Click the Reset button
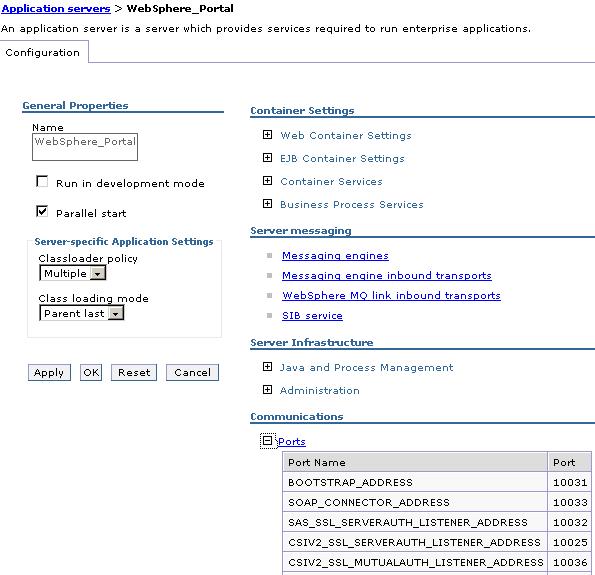Screen dimensions: 595x575 pyautogui.click(x=134, y=372)
